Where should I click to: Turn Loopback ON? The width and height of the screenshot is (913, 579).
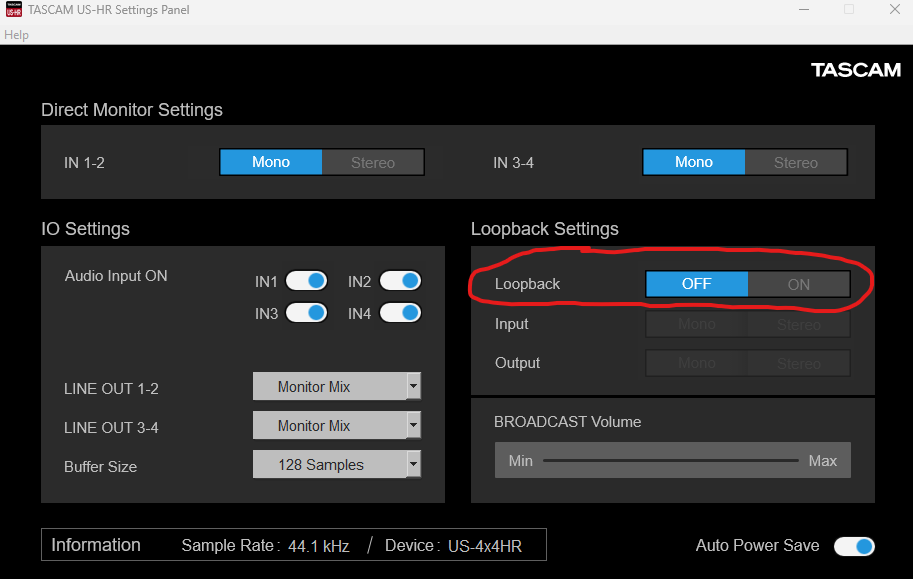point(798,284)
